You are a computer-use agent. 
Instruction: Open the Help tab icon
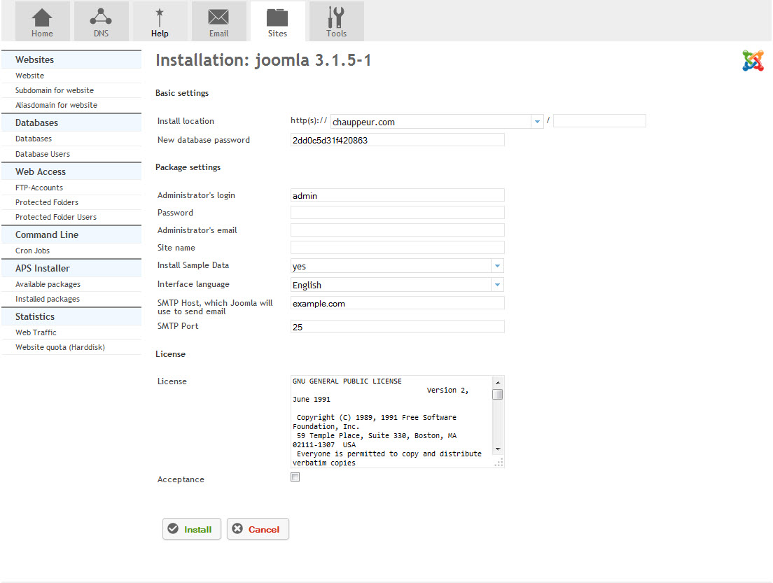click(160, 21)
